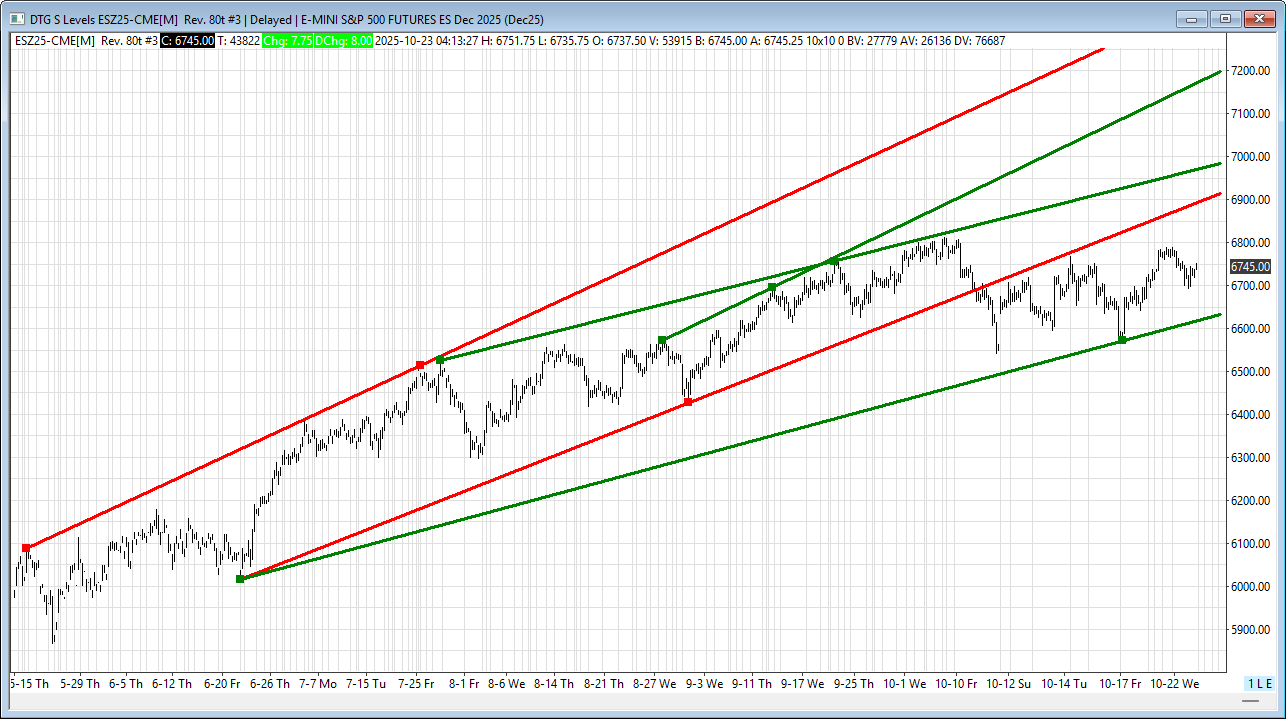Click the 7200.00 label on price scale

(1250, 71)
